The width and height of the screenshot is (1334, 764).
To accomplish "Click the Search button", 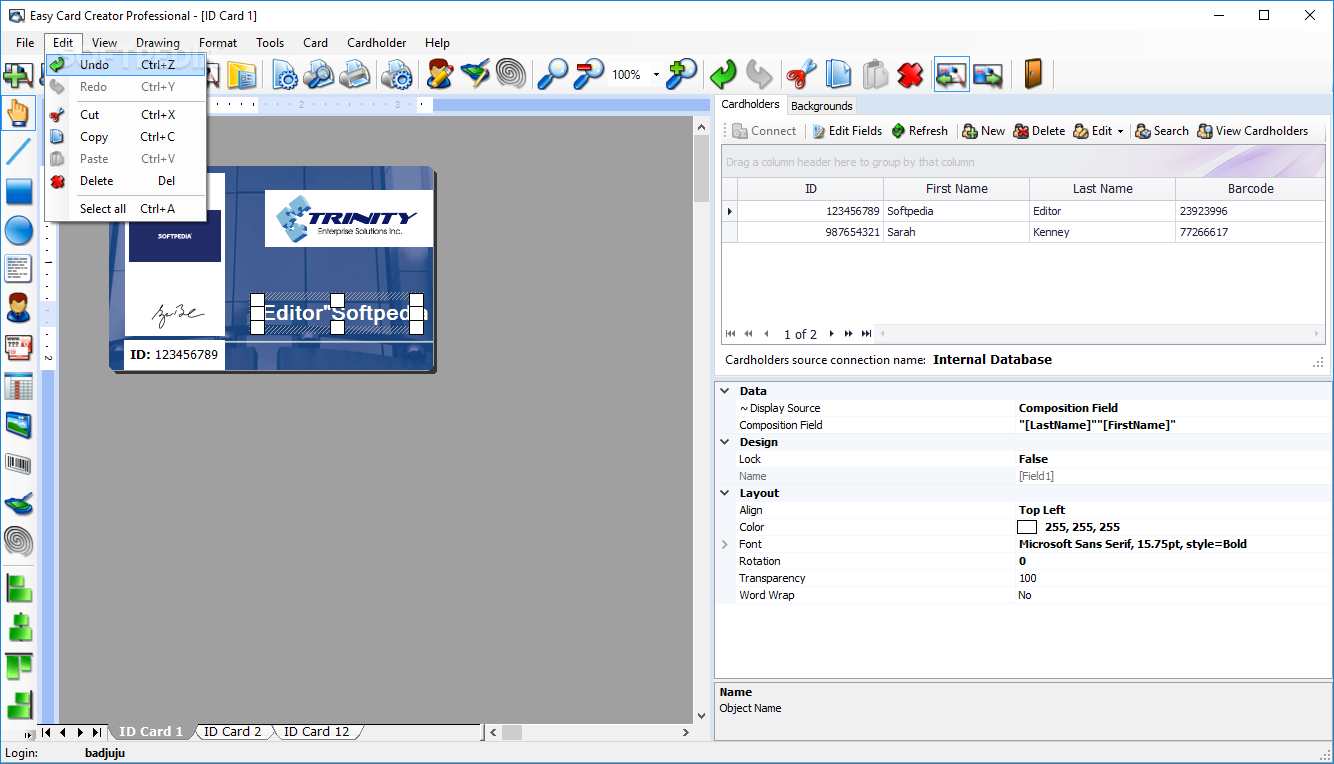I will tap(1162, 131).
